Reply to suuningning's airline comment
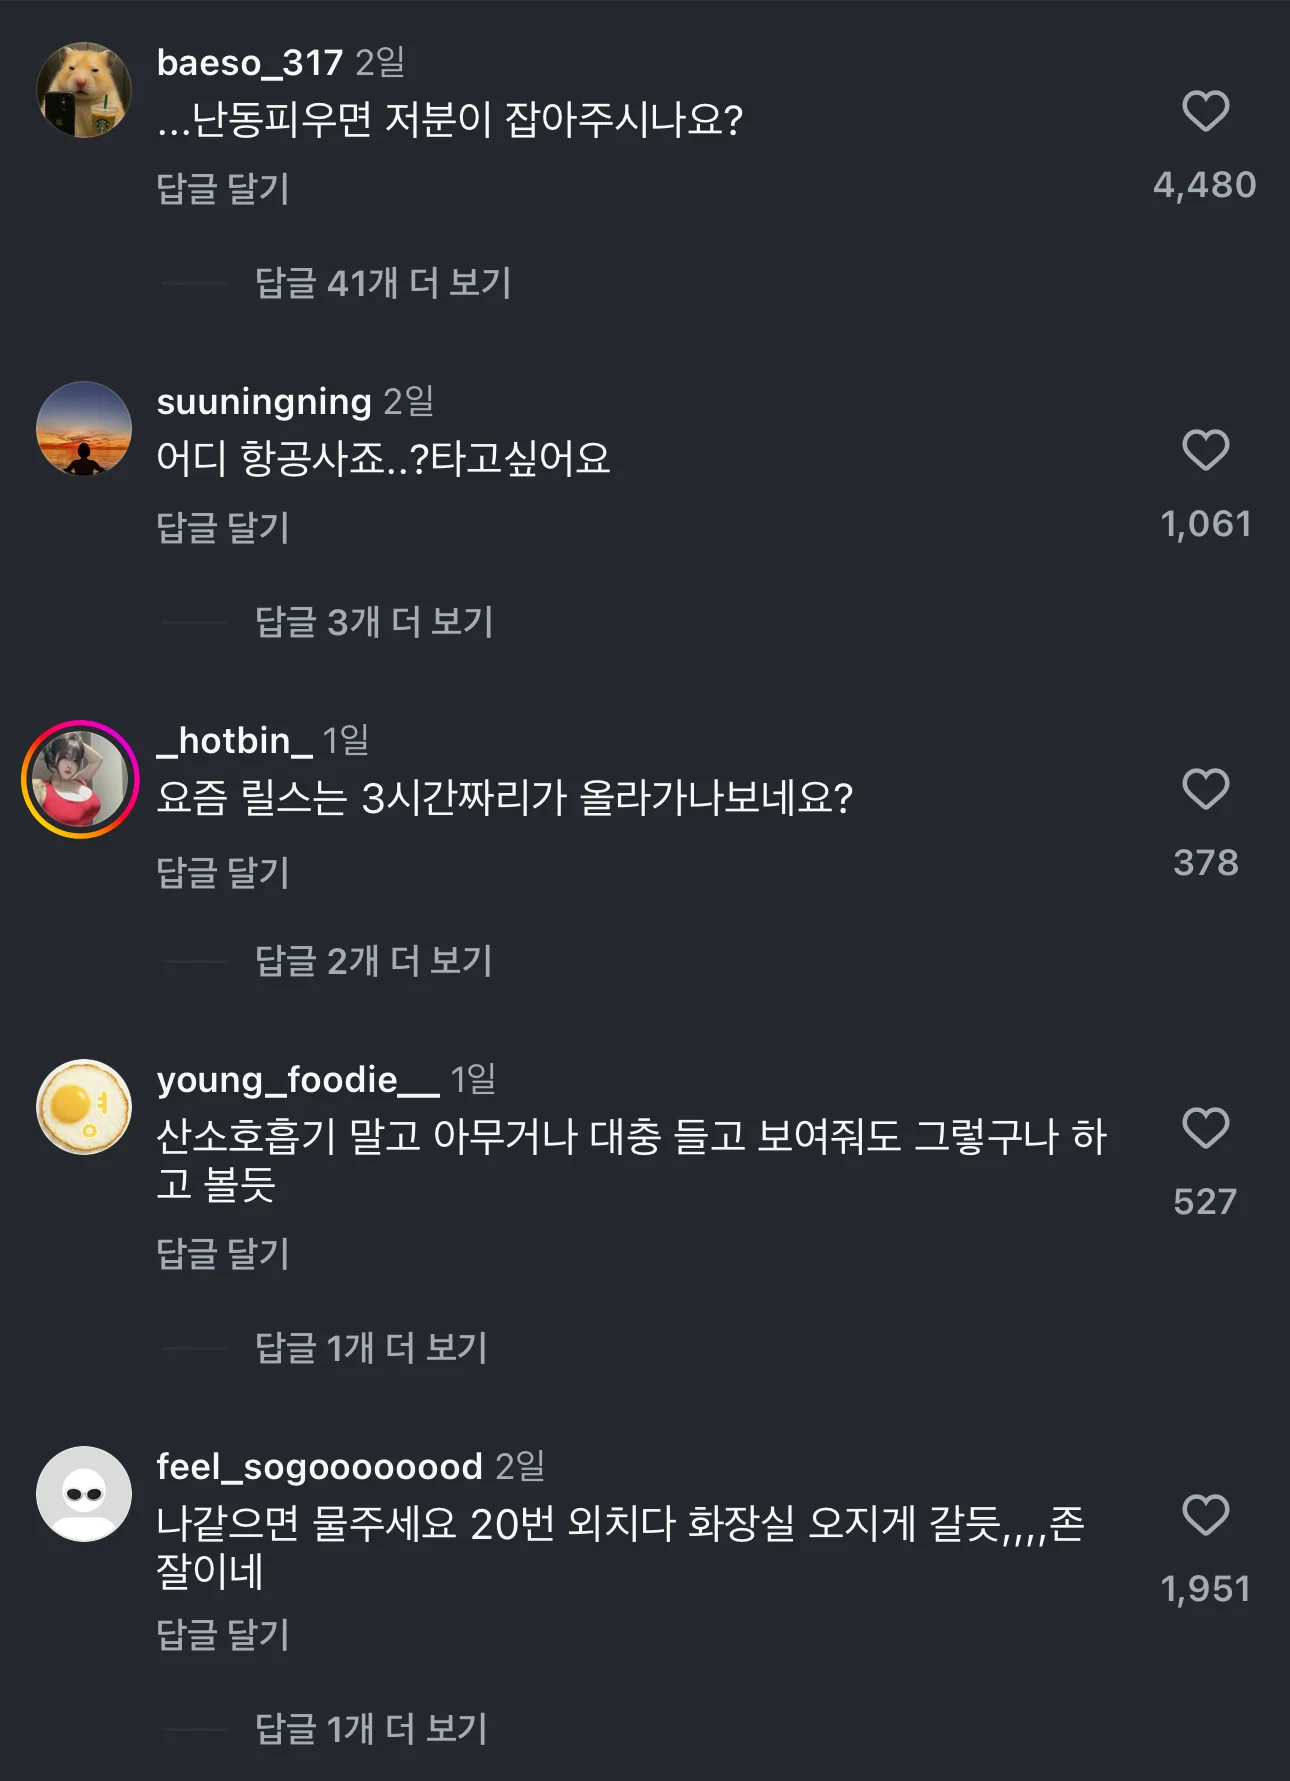 (x=223, y=527)
